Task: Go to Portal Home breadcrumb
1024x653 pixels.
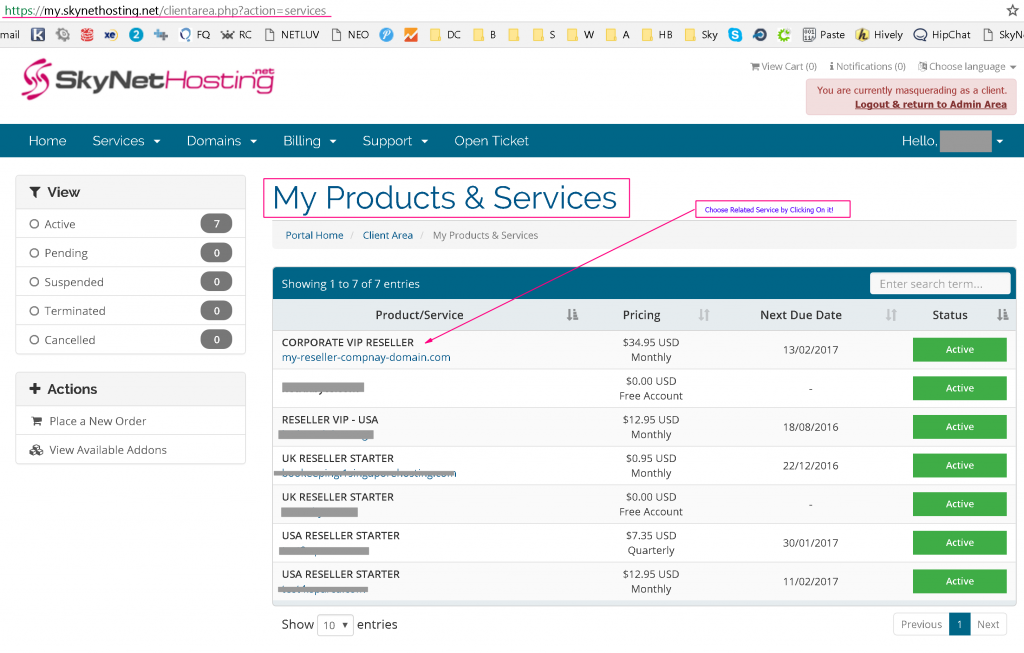Action: (314, 235)
